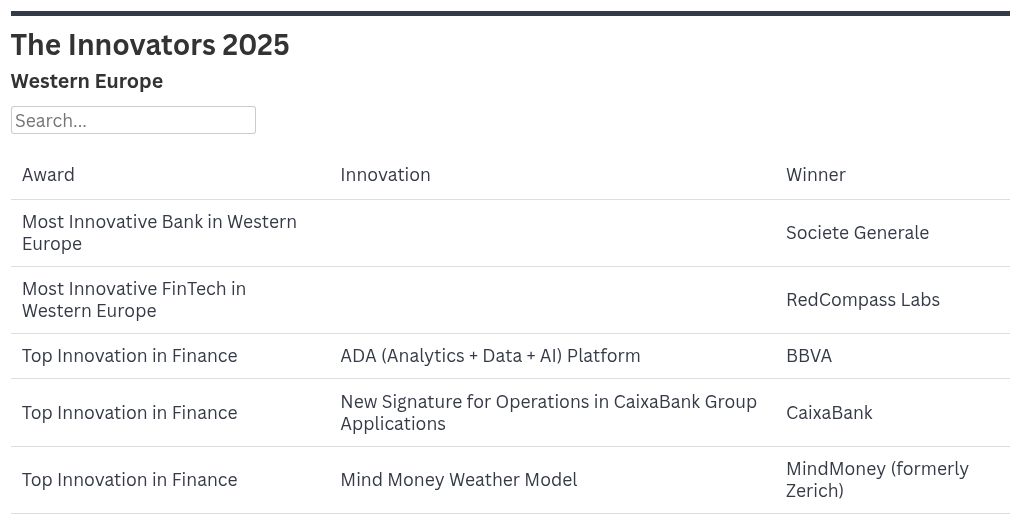Screen dimensions: 1020x524
Task: Click MindMoney (formerly Zerich) winner cell
Action: (877, 480)
